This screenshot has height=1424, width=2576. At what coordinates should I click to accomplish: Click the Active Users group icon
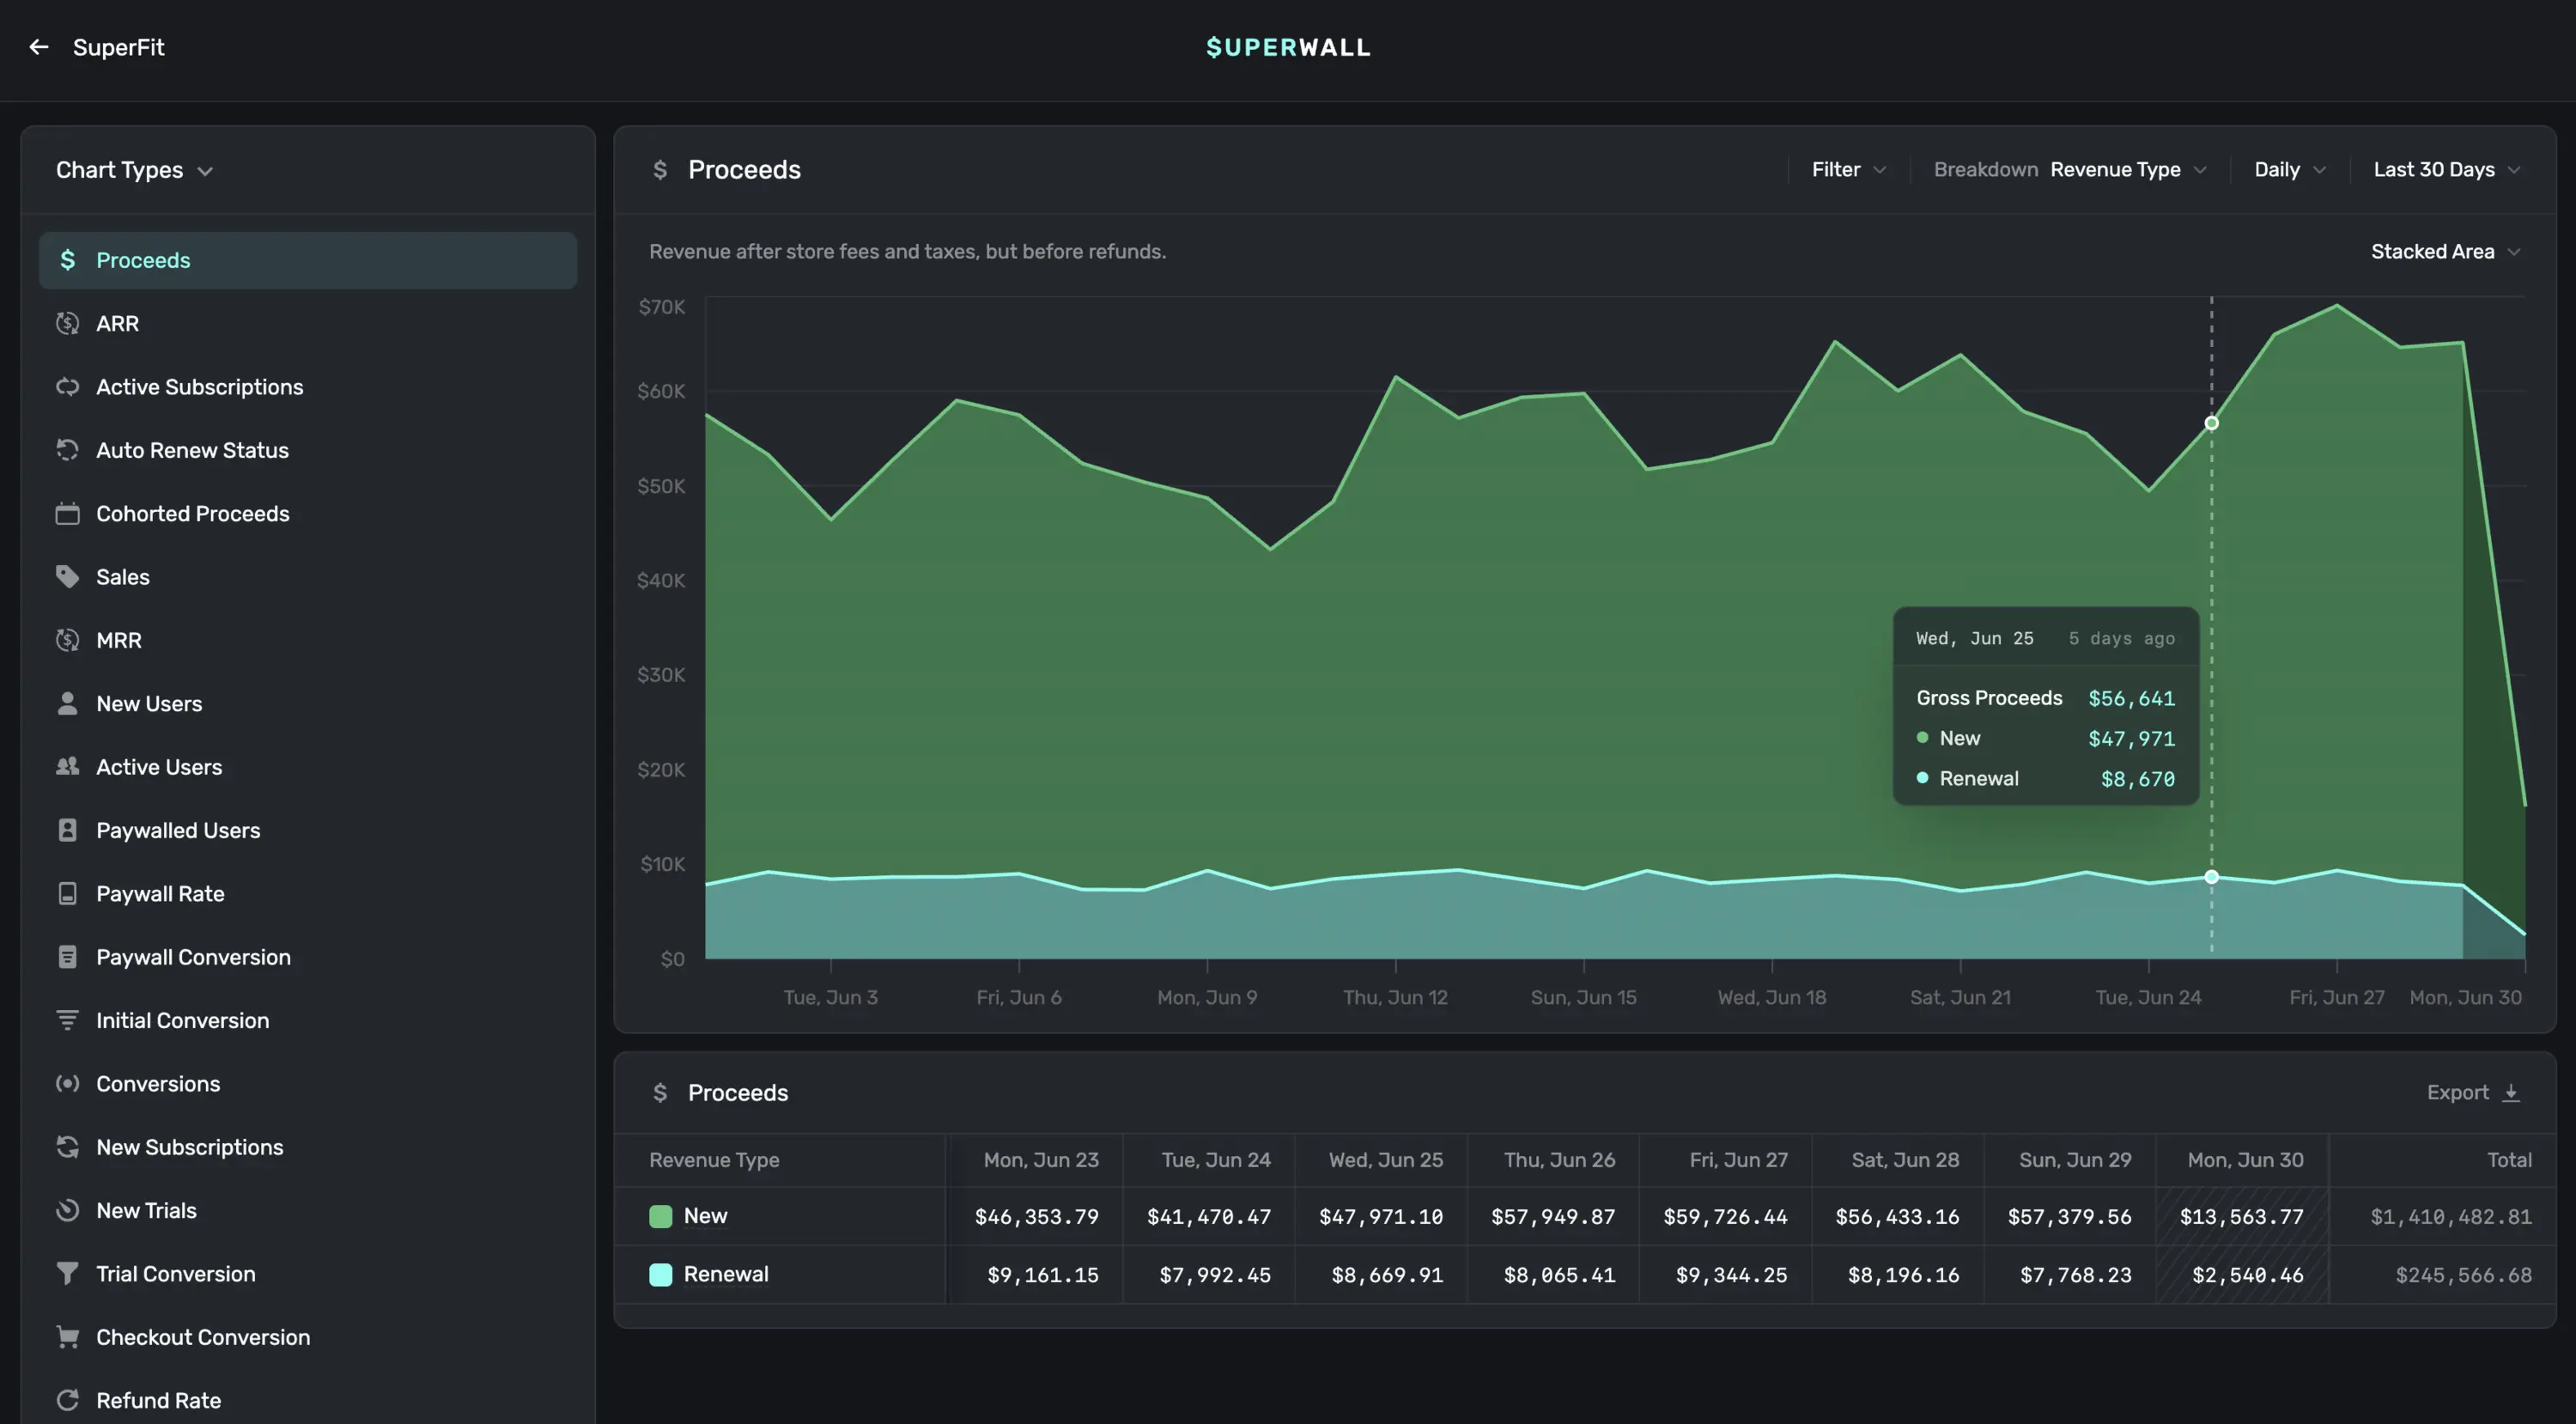pos(67,767)
